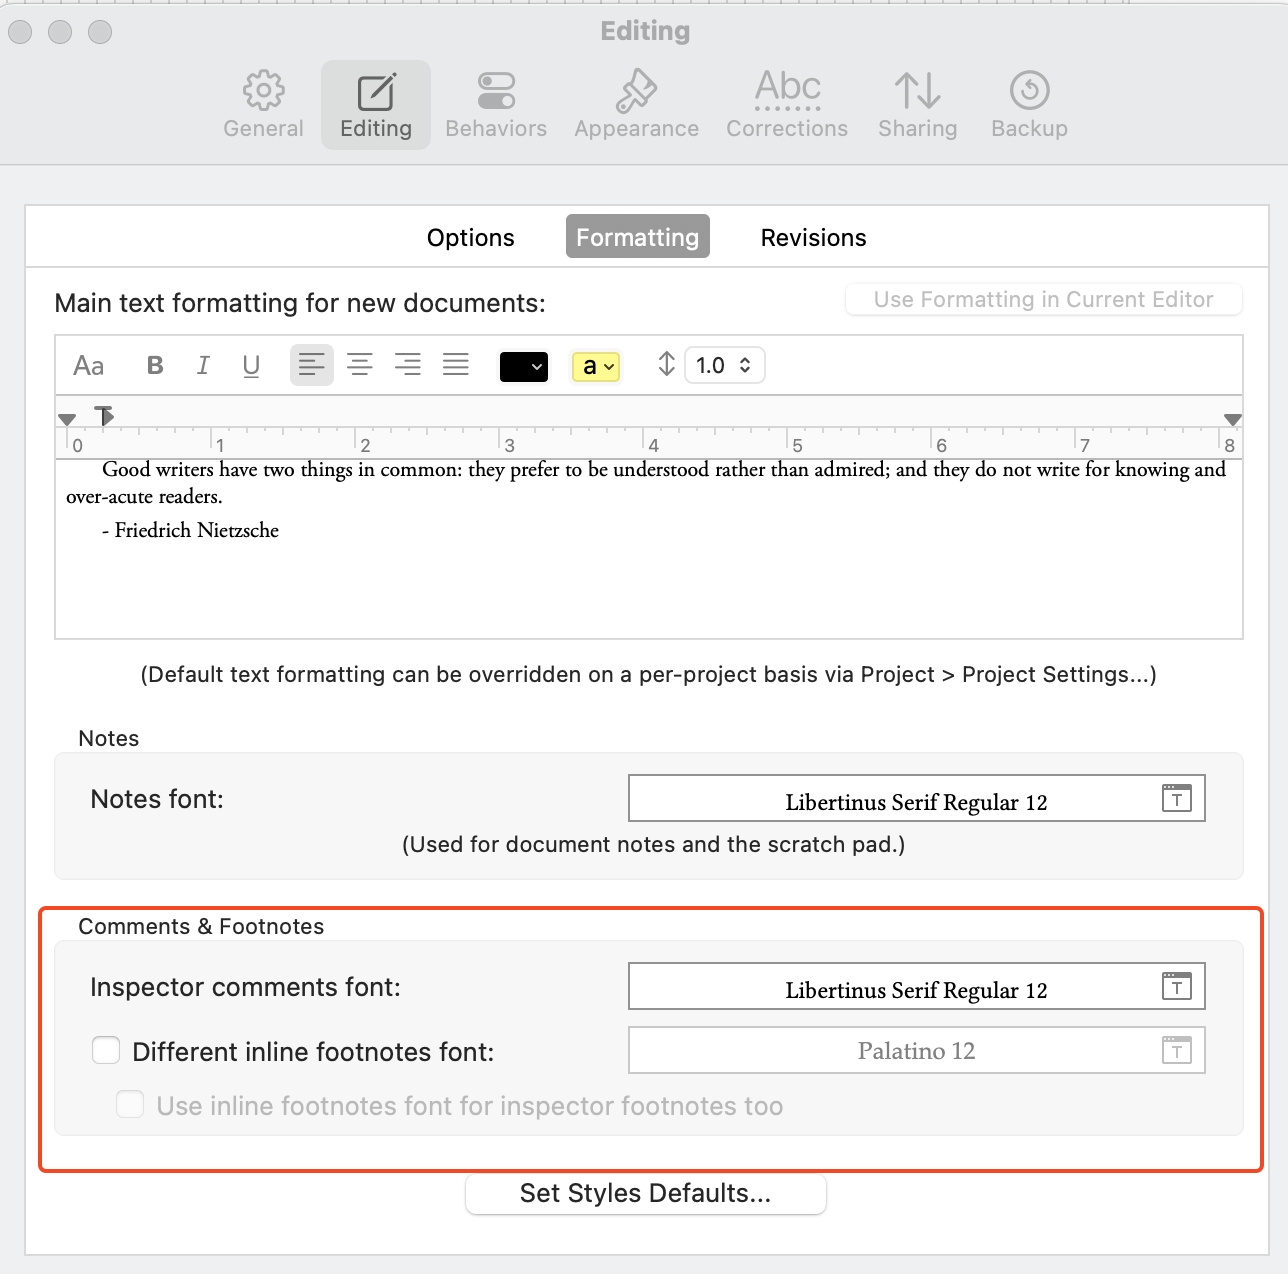Open the Corrections preferences pane
Screen dimensions: 1288x1274
(x=787, y=105)
